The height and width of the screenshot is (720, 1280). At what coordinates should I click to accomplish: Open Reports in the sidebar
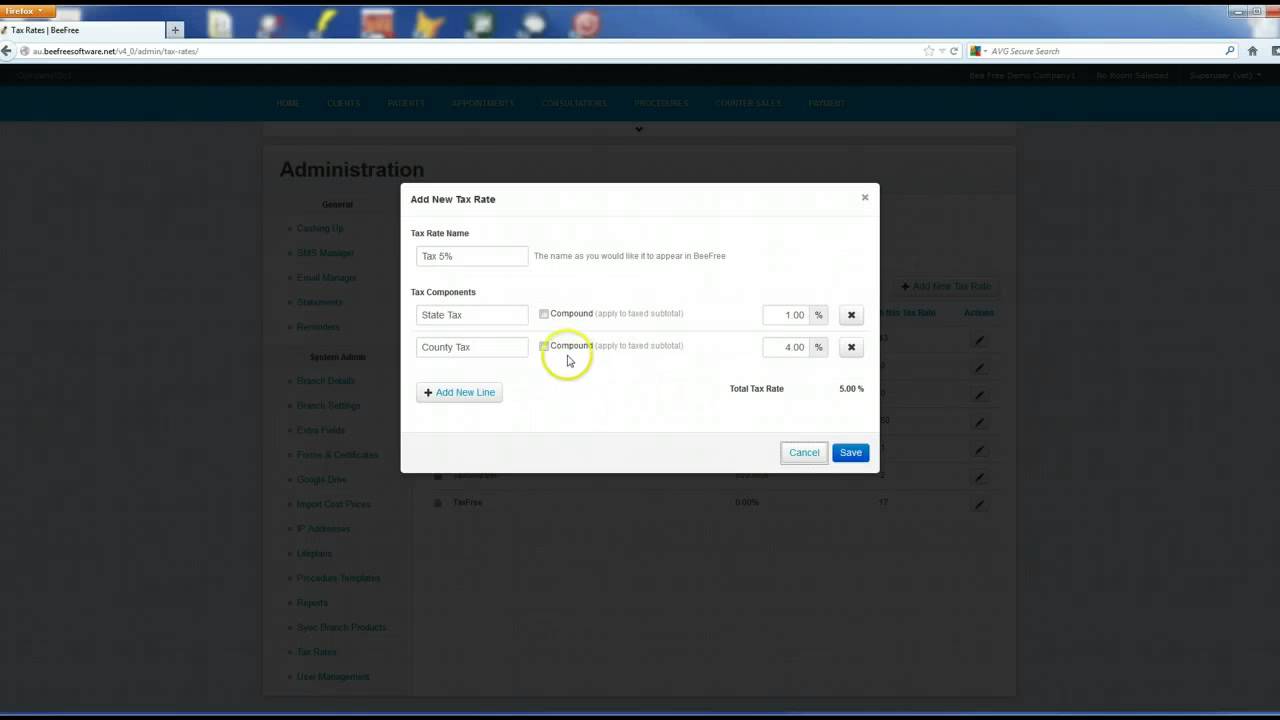(x=312, y=603)
